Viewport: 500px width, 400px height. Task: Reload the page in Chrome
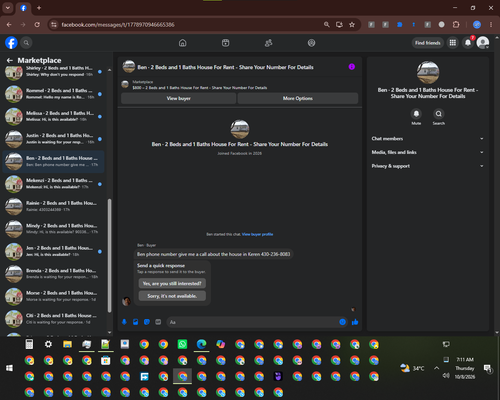[37, 25]
